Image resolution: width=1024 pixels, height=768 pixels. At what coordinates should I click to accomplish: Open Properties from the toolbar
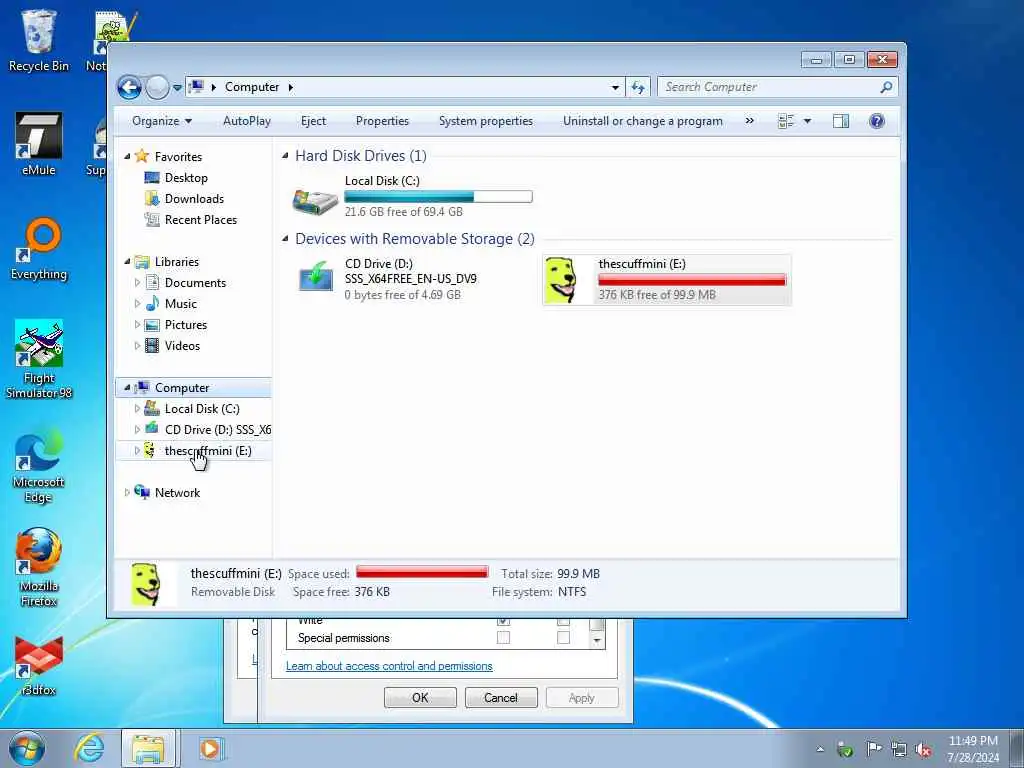(382, 121)
